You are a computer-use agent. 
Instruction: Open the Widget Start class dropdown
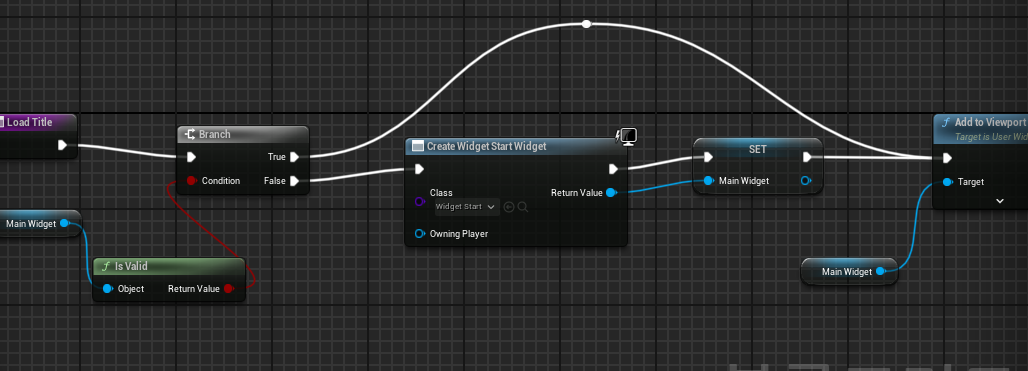pyautogui.click(x=466, y=206)
